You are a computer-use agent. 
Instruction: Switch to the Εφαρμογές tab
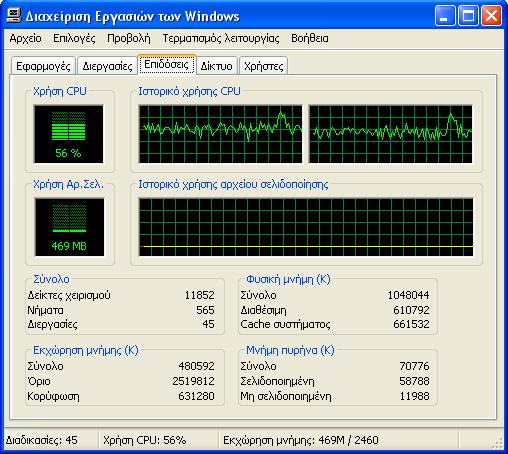(43, 66)
